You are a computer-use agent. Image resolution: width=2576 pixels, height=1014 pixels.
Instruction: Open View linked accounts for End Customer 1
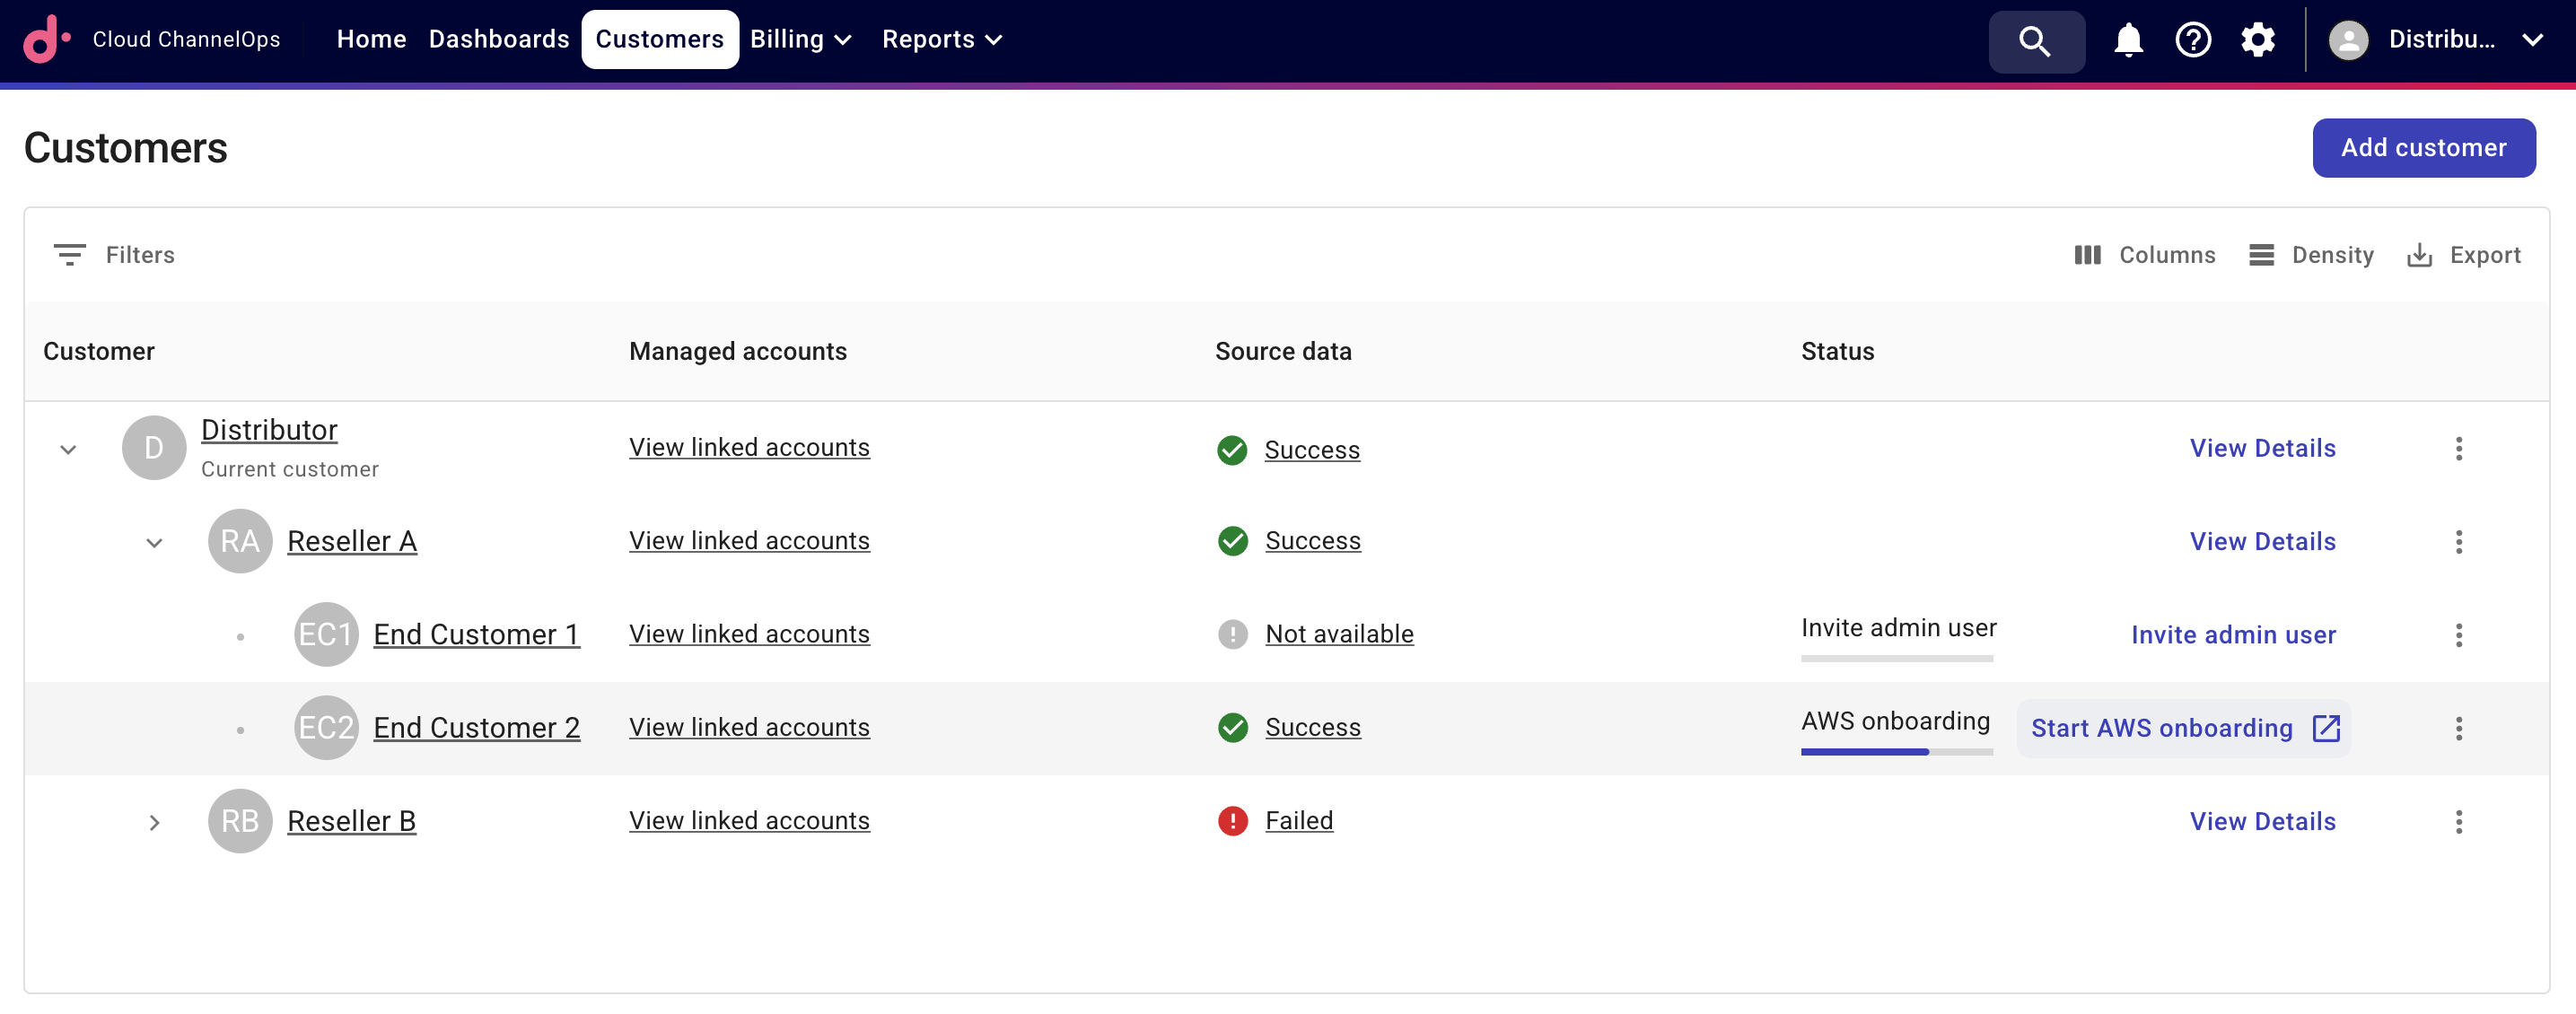[x=749, y=634]
